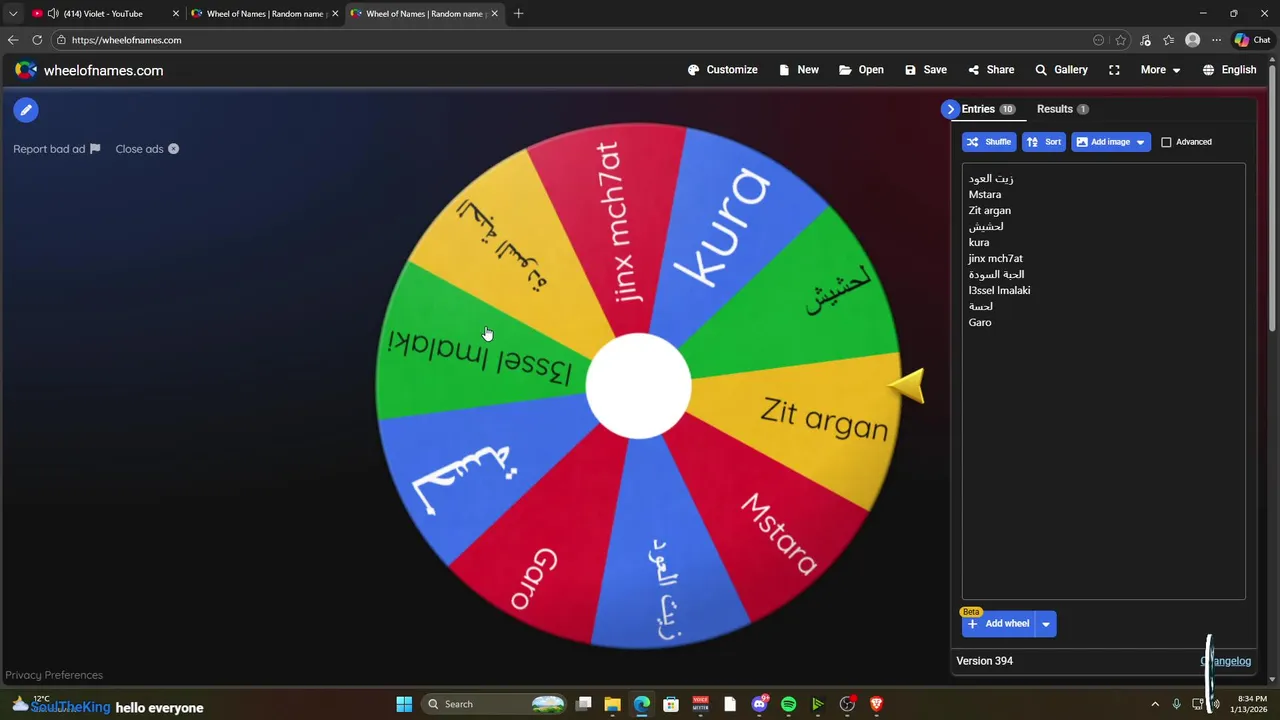Open Privacy Preferences link
Image resolution: width=1280 pixels, height=720 pixels.
point(54,675)
